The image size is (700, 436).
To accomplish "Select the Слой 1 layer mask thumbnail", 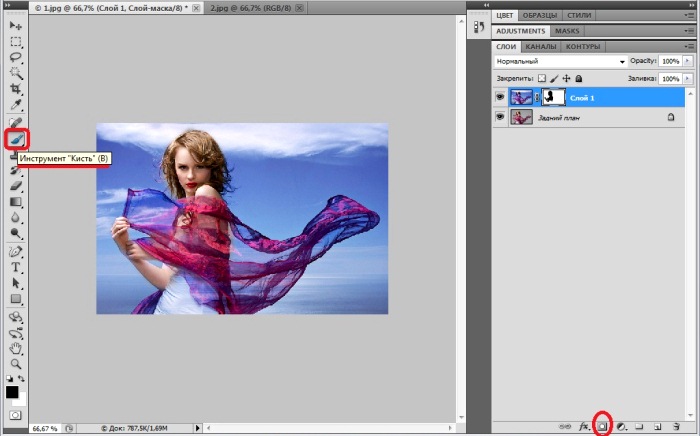I will 553,97.
